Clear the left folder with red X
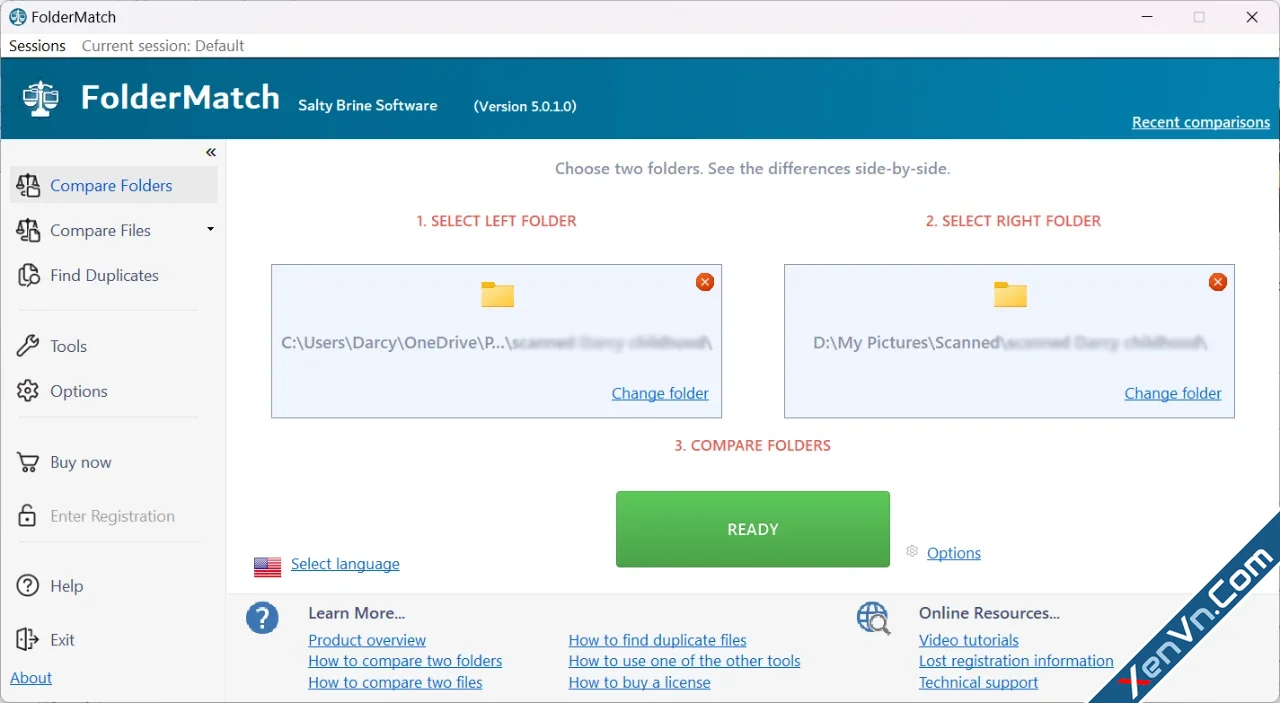The width and height of the screenshot is (1280, 703). point(705,282)
